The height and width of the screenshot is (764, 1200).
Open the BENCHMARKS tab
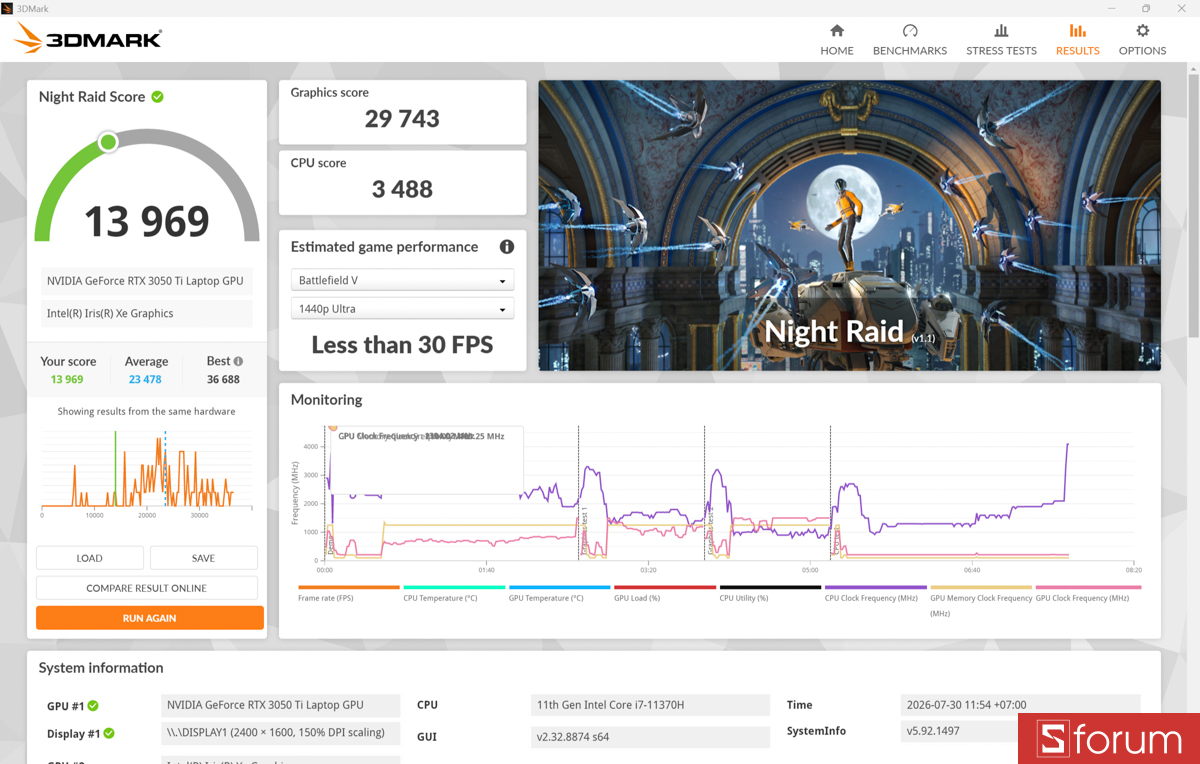click(910, 40)
